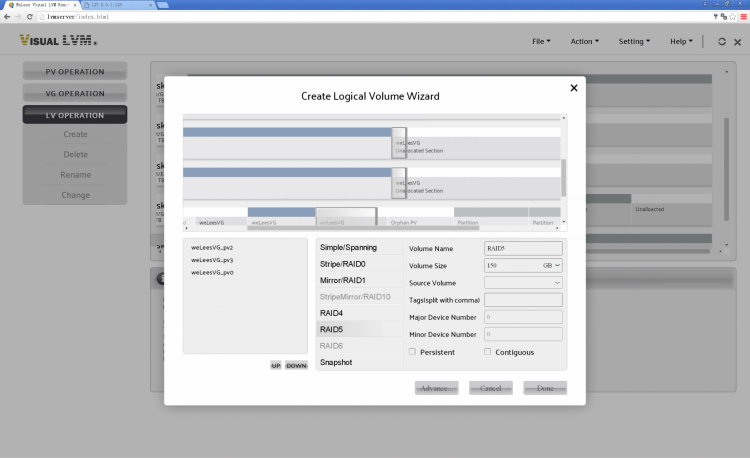
Task: Click the browser reload icon
Action: pos(32,17)
